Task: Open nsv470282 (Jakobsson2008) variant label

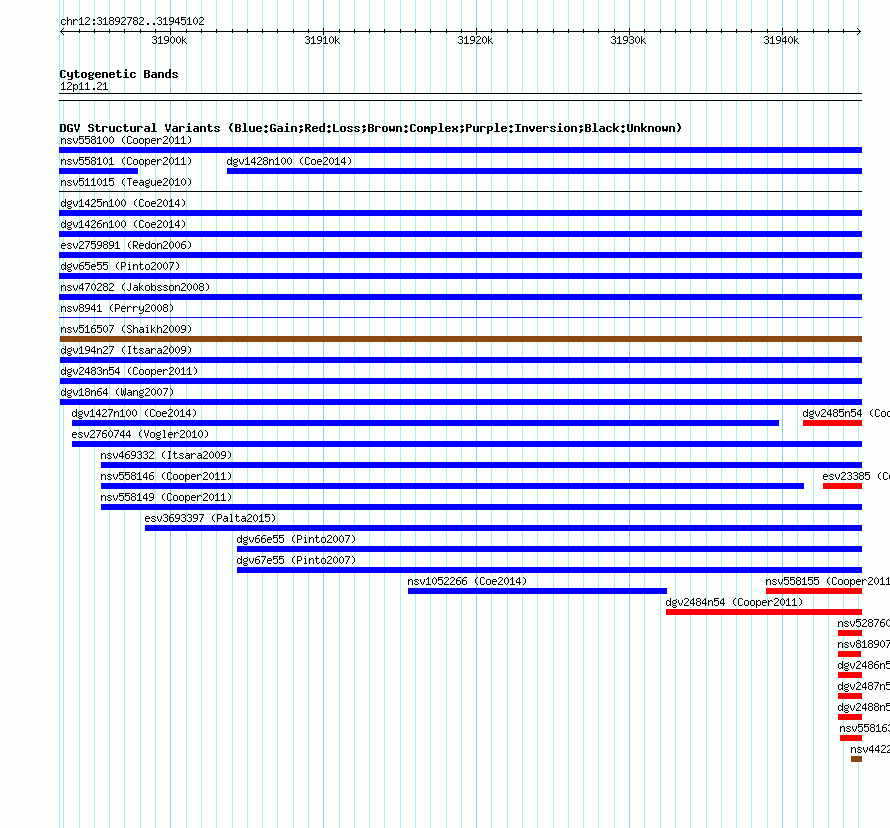Action: click(x=135, y=287)
